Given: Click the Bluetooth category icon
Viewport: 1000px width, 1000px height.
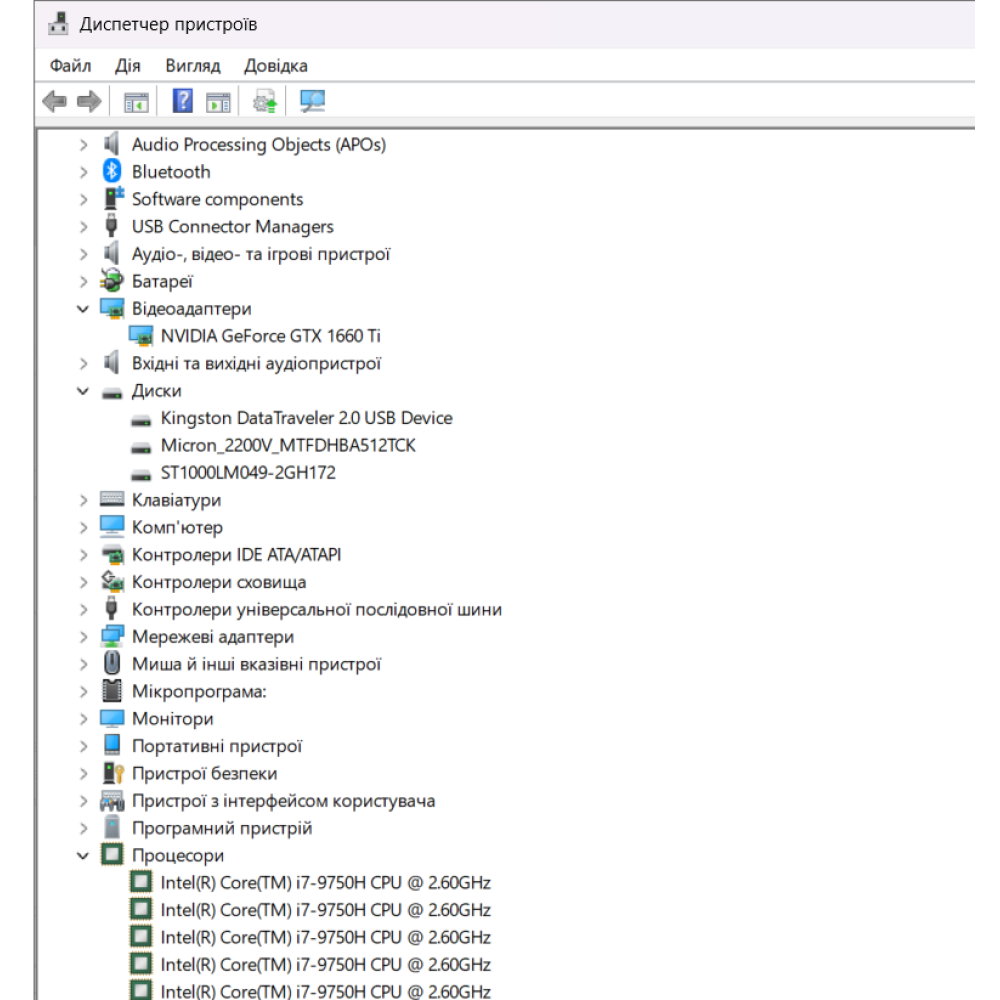Looking at the screenshot, I should coord(112,172).
